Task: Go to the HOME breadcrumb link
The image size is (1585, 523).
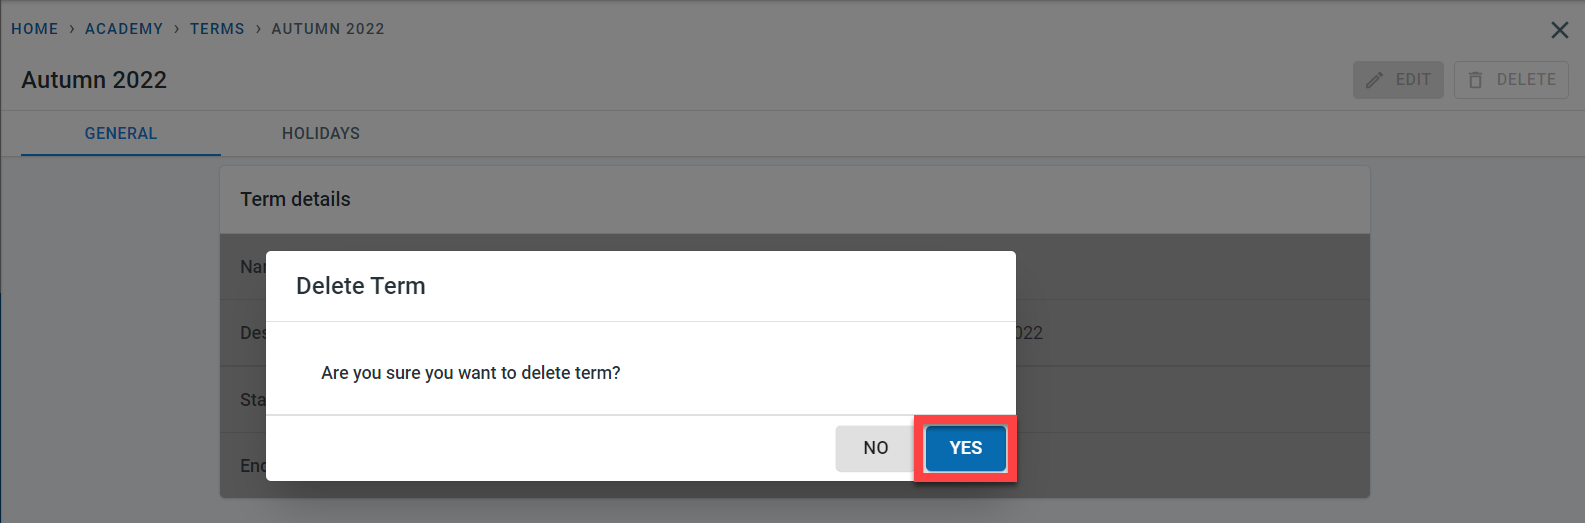Action: pos(35,29)
